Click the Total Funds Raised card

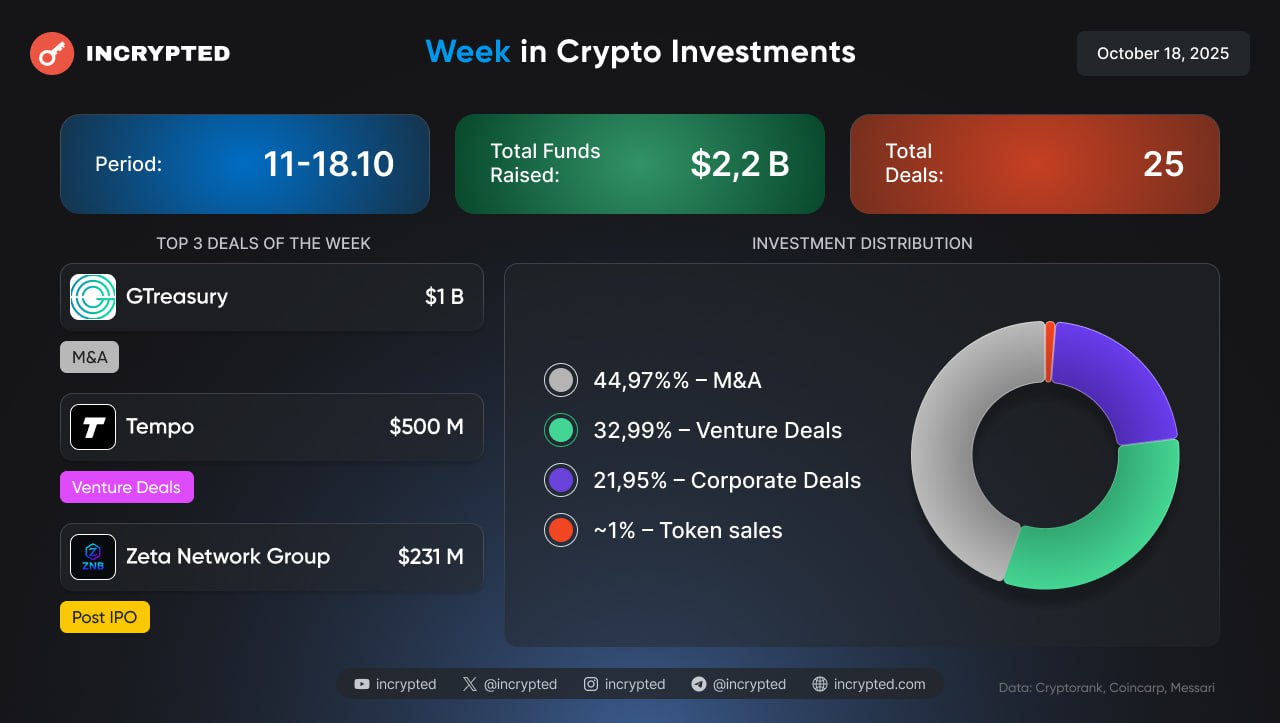(x=640, y=164)
